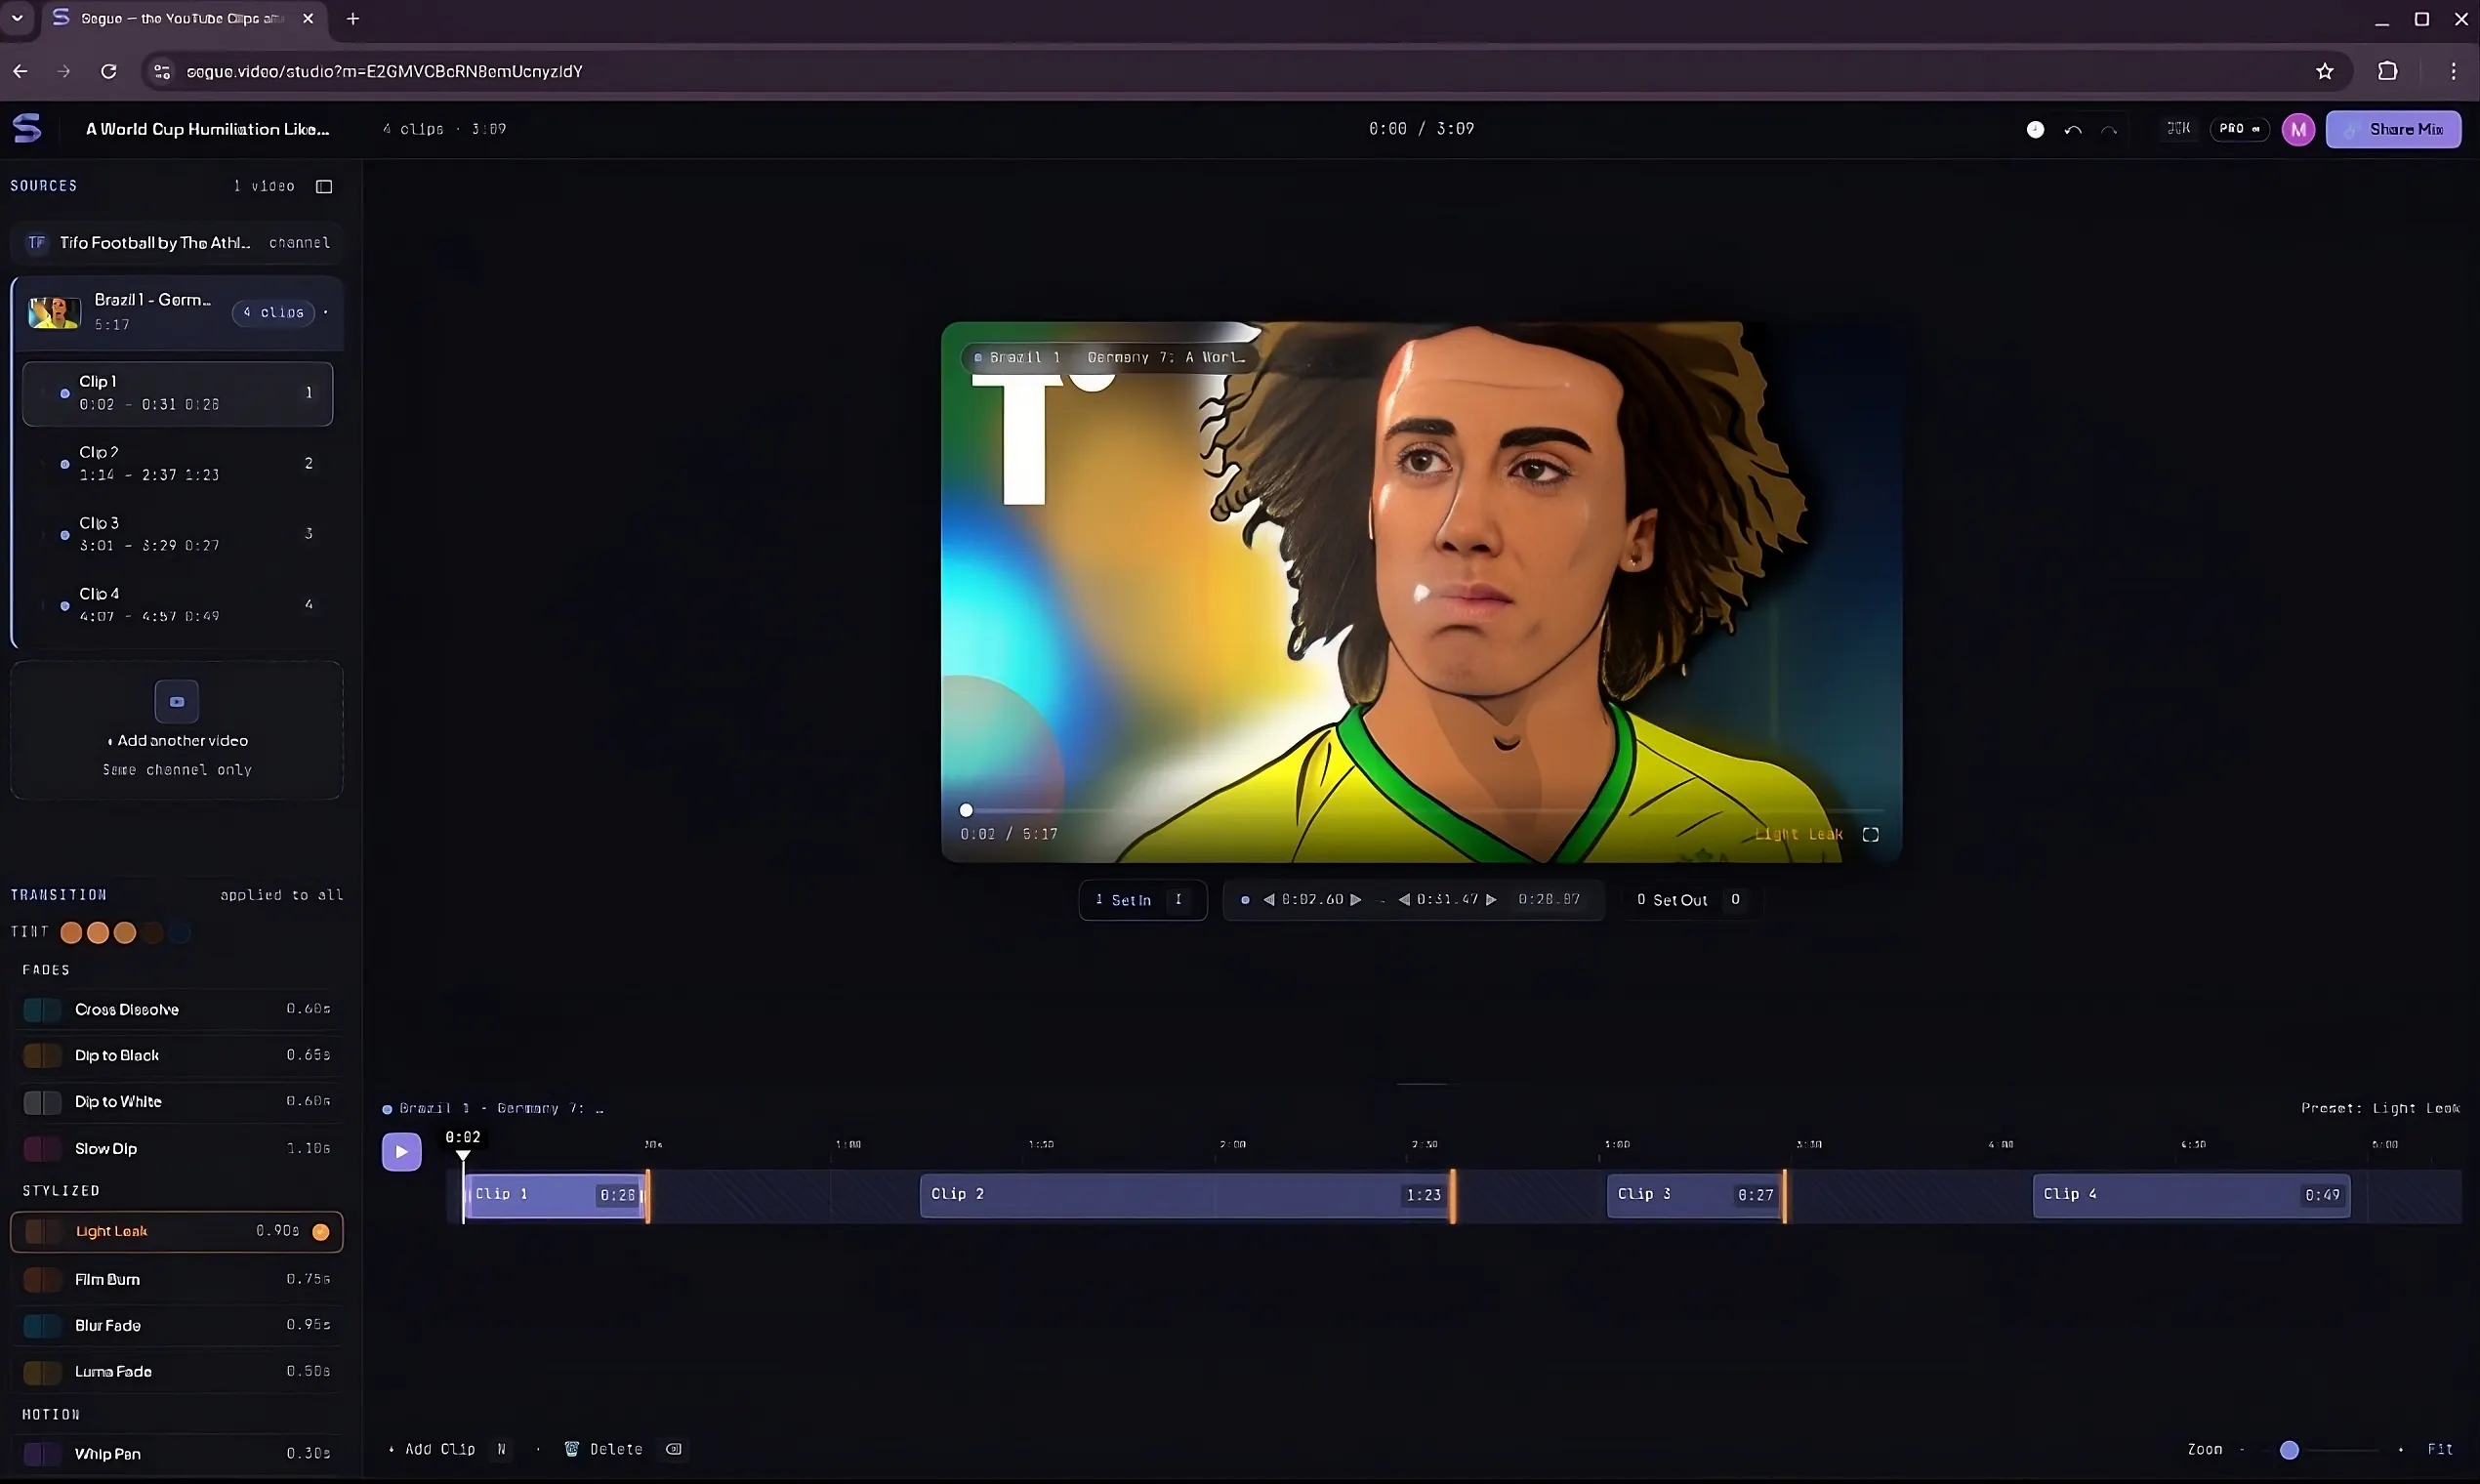2480x1484 pixels.
Task: Nudge the out-point 0:31.47 forward with the right arrow
Action: (1491, 899)
